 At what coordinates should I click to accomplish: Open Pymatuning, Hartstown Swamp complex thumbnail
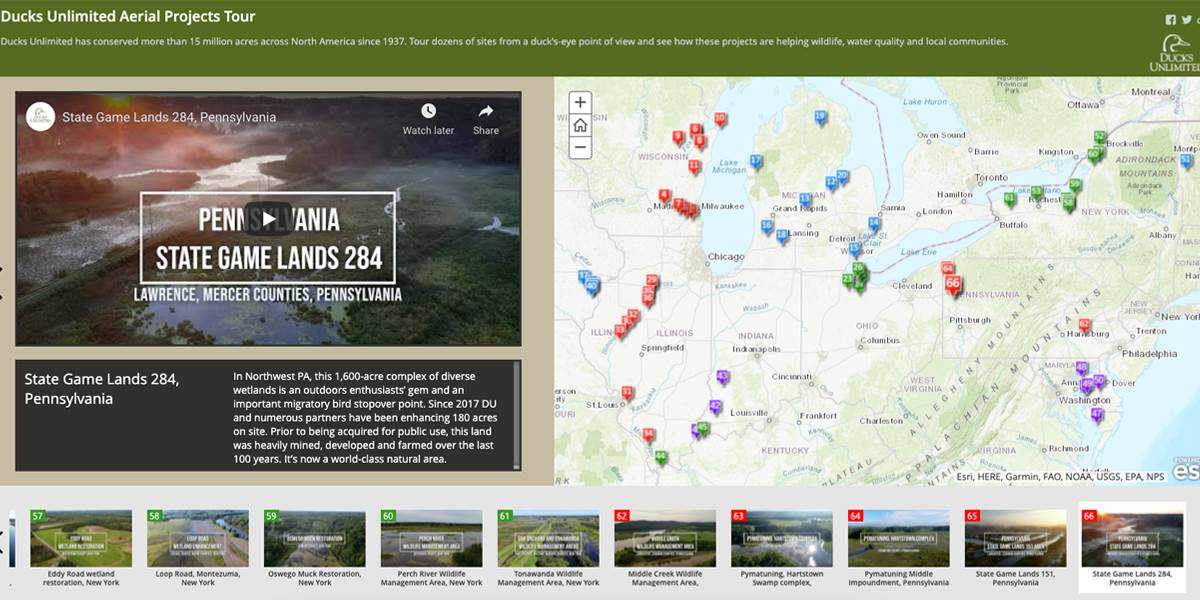click(782, 547)
